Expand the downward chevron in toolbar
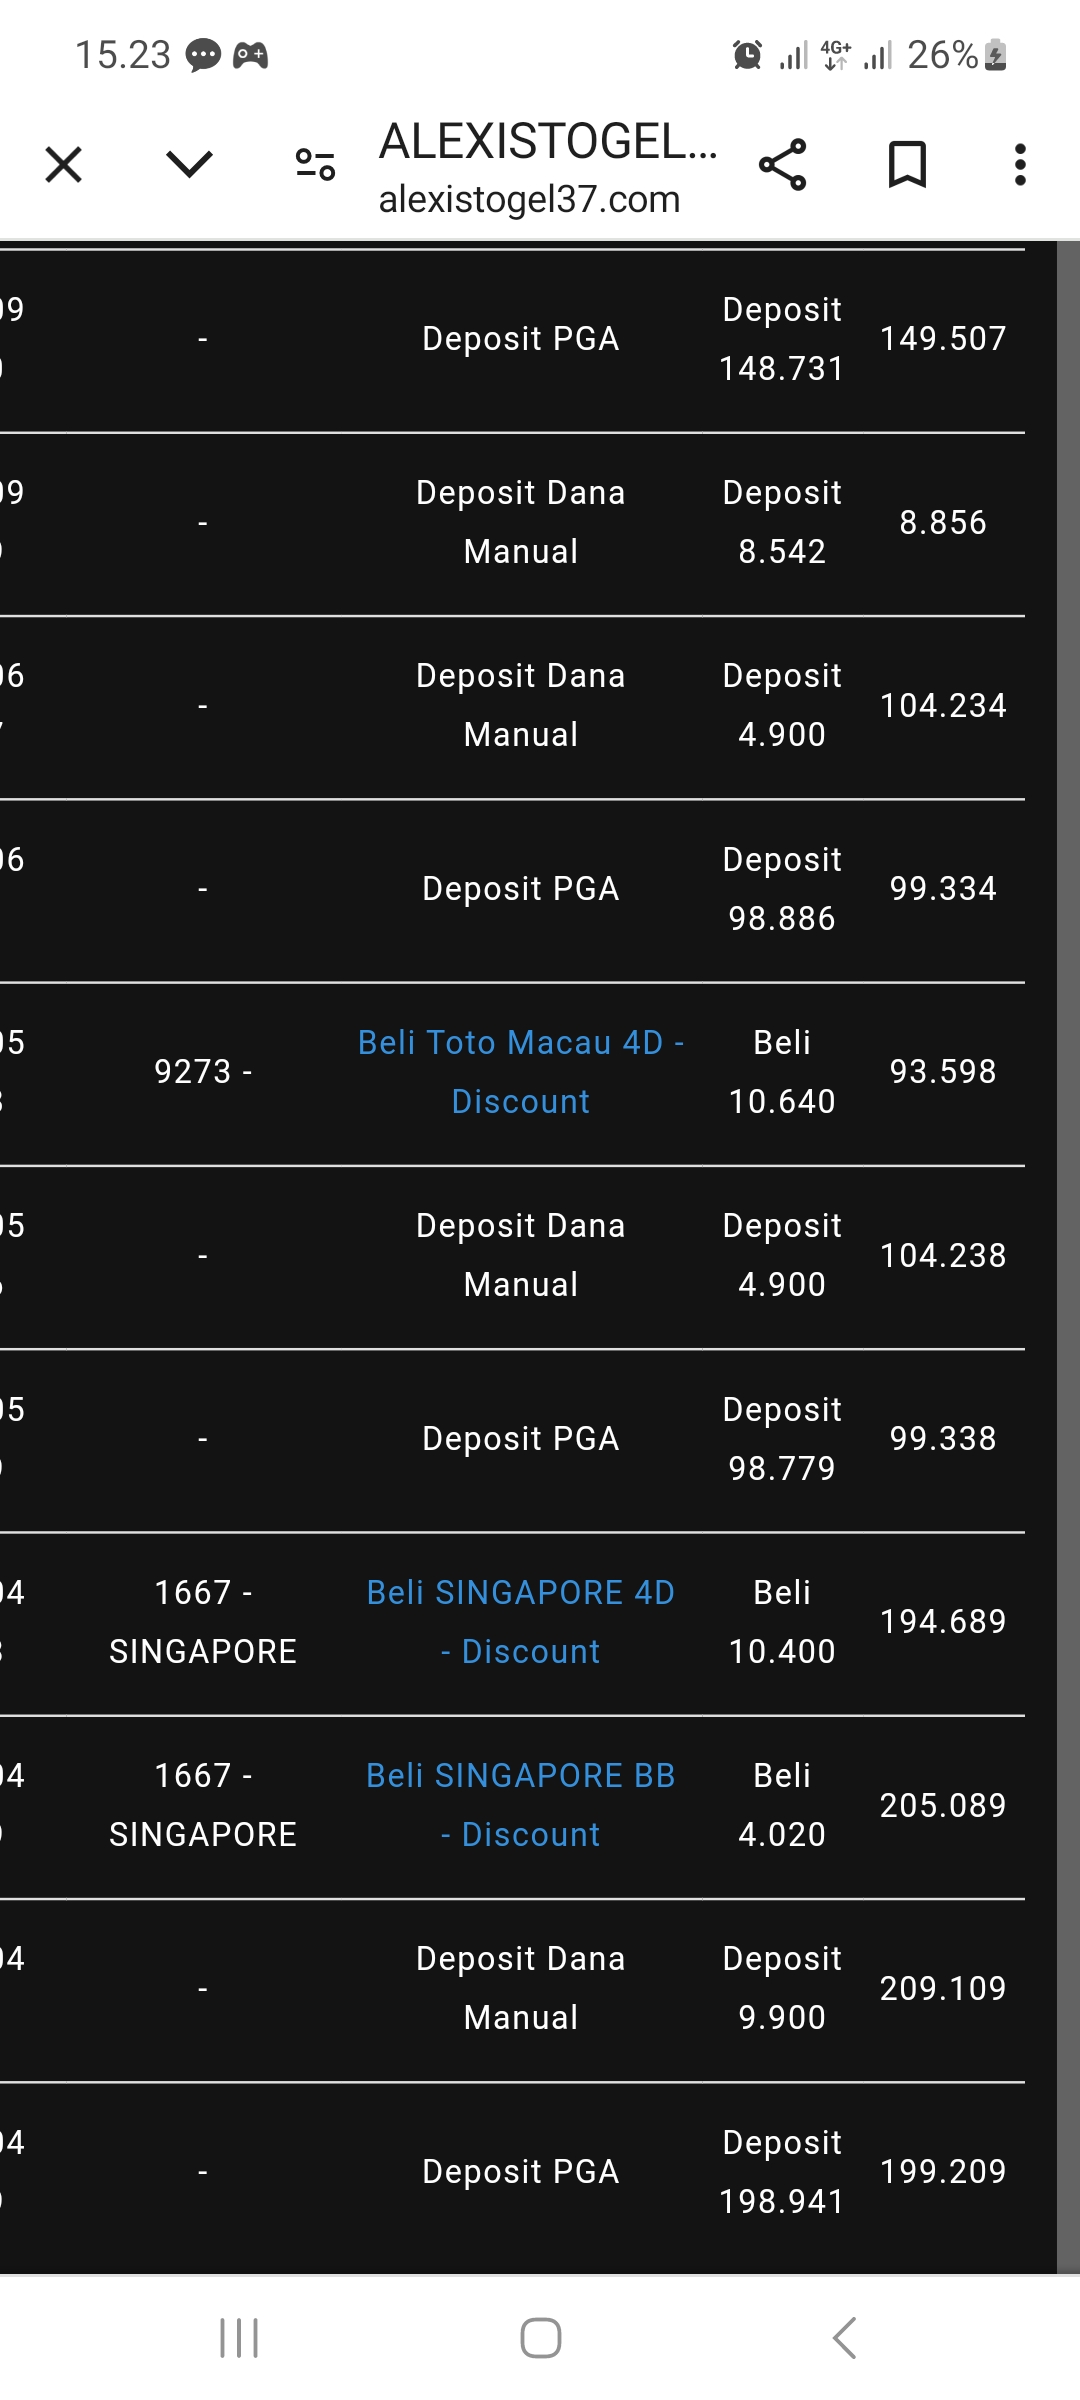Image resolution: width=1080 pixels, height=2400 pixels. coord(189,163)
